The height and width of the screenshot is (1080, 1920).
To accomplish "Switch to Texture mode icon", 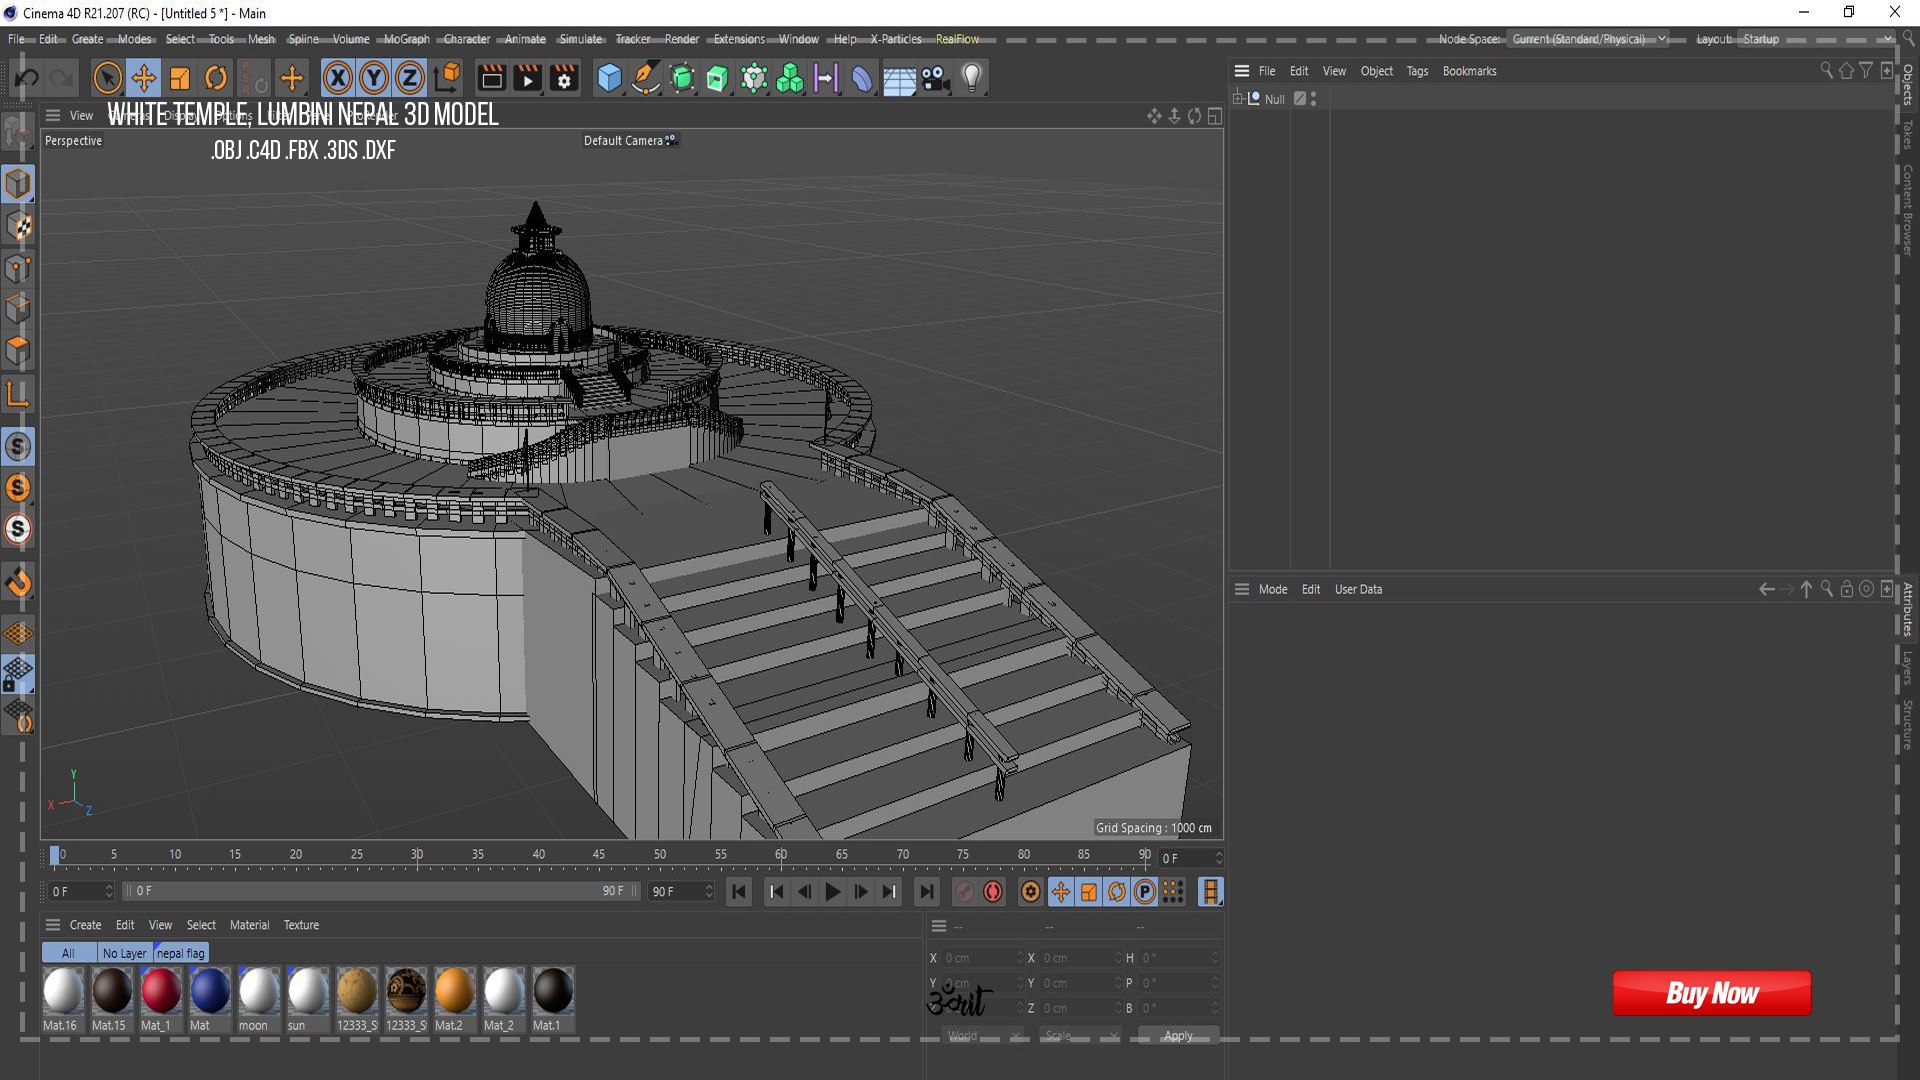I will (18, 226).
